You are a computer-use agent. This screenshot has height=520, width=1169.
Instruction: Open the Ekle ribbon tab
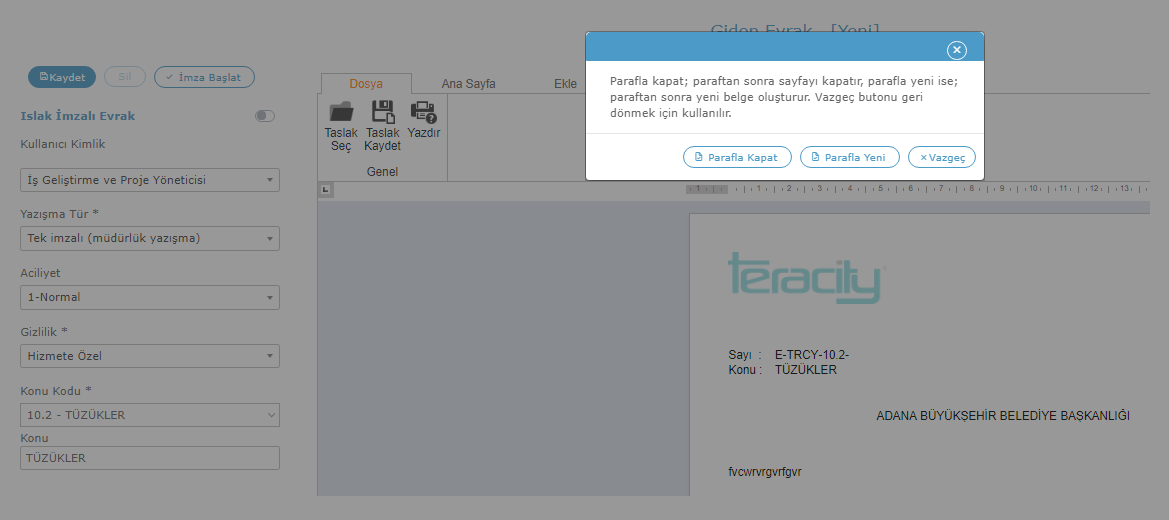(x=565, y=84)
